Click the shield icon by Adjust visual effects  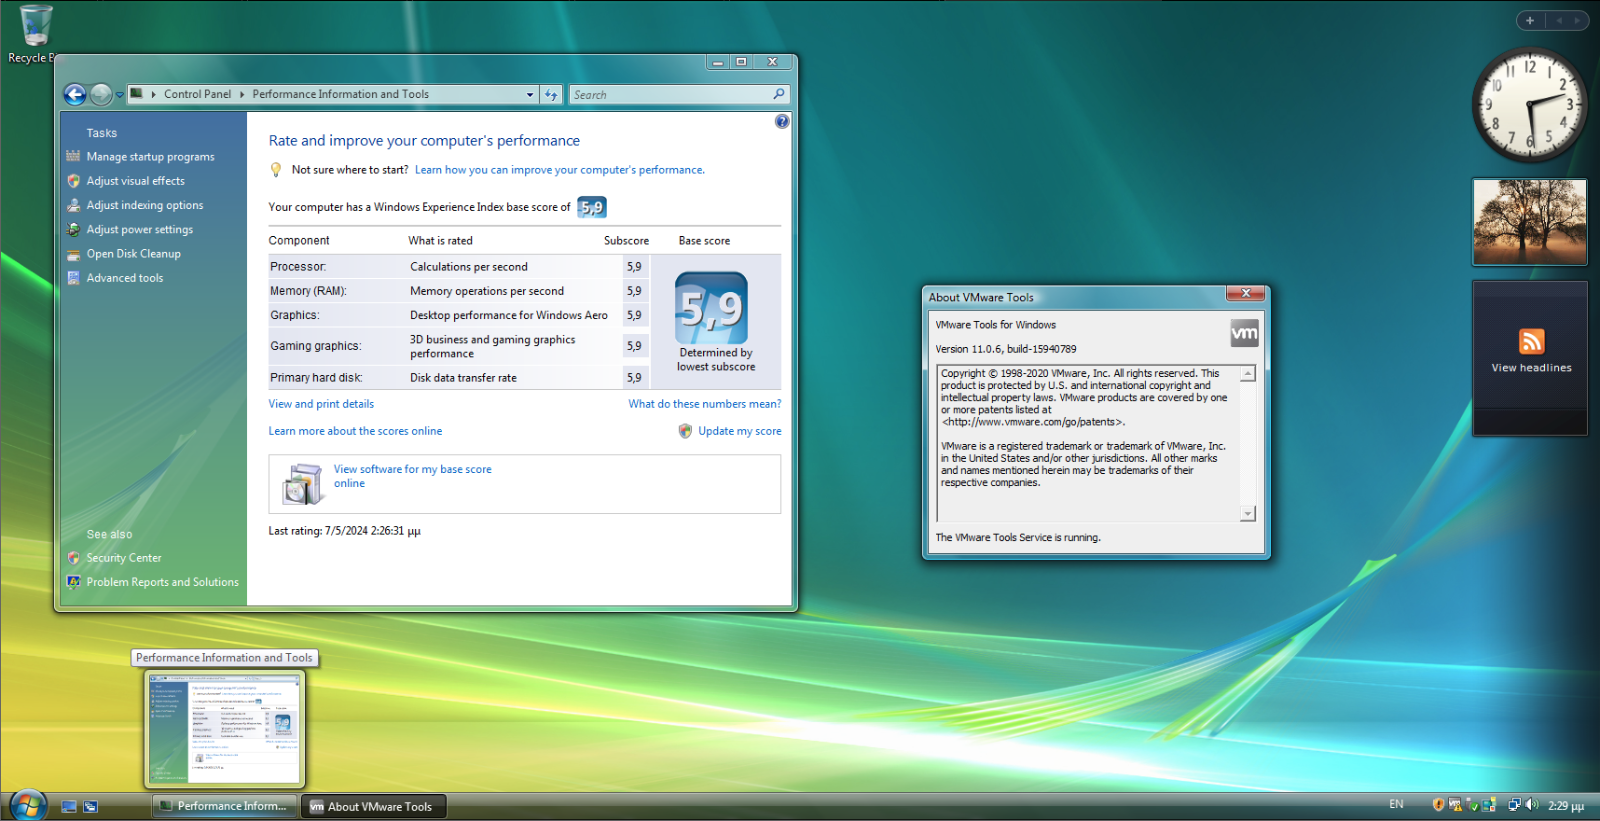point(73,181)
